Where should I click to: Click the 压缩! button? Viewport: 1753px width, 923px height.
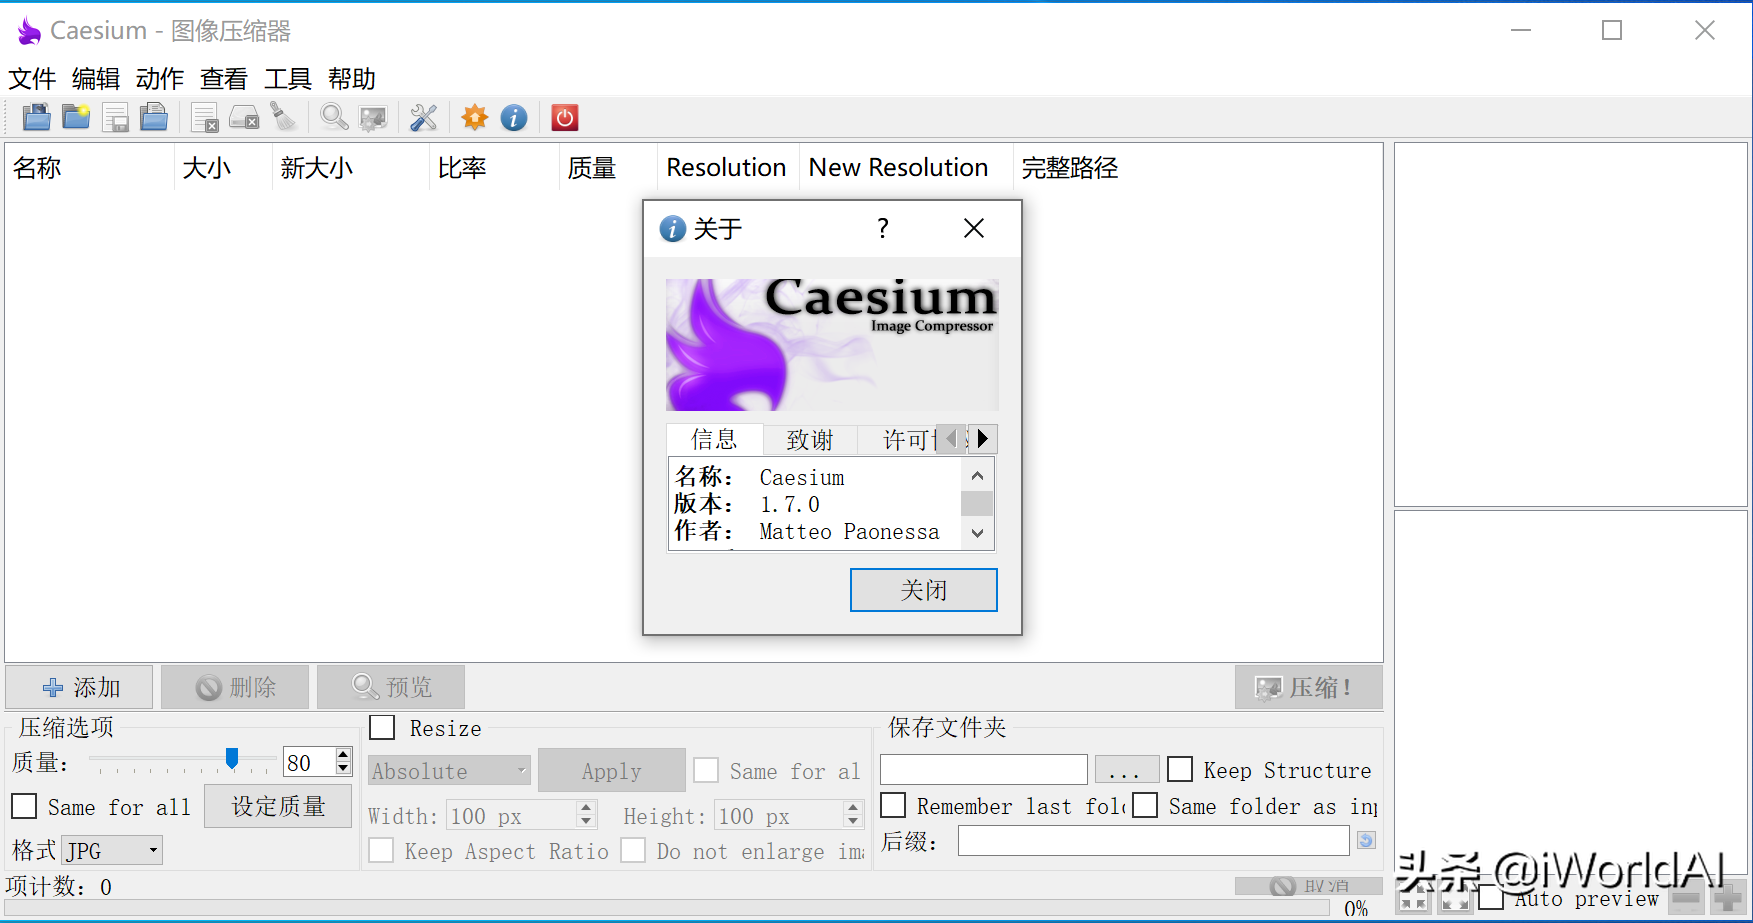click(x=1309, y=687)
